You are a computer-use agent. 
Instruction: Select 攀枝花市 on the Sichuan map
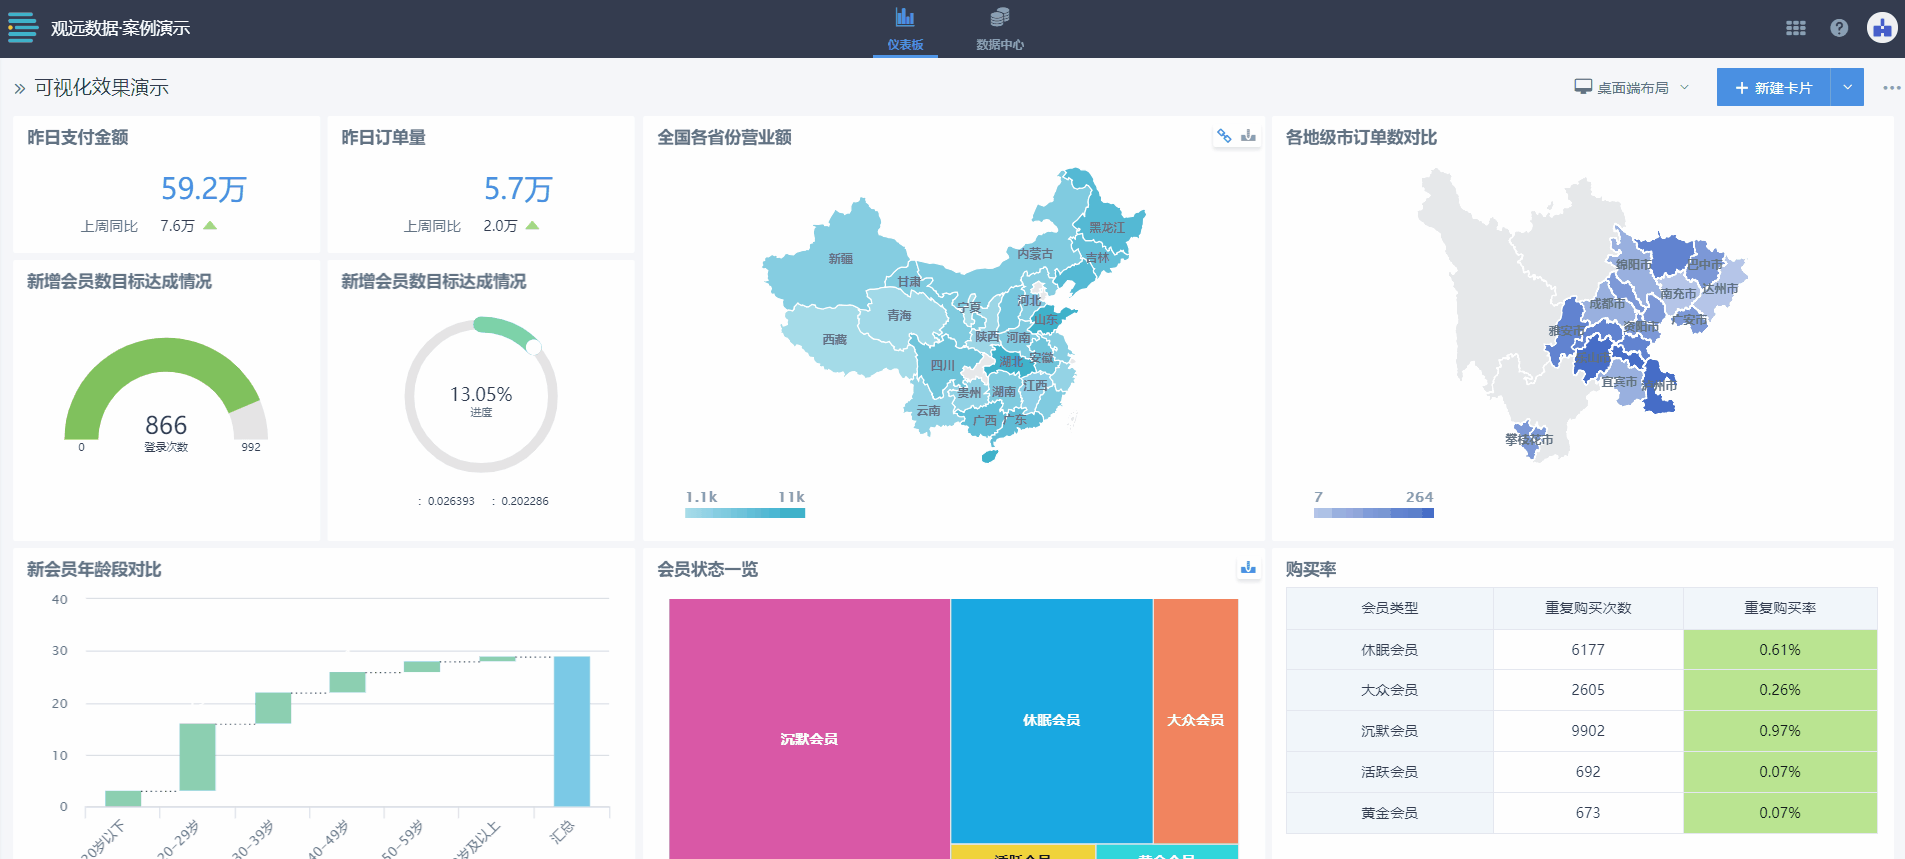coord(1529,440)
